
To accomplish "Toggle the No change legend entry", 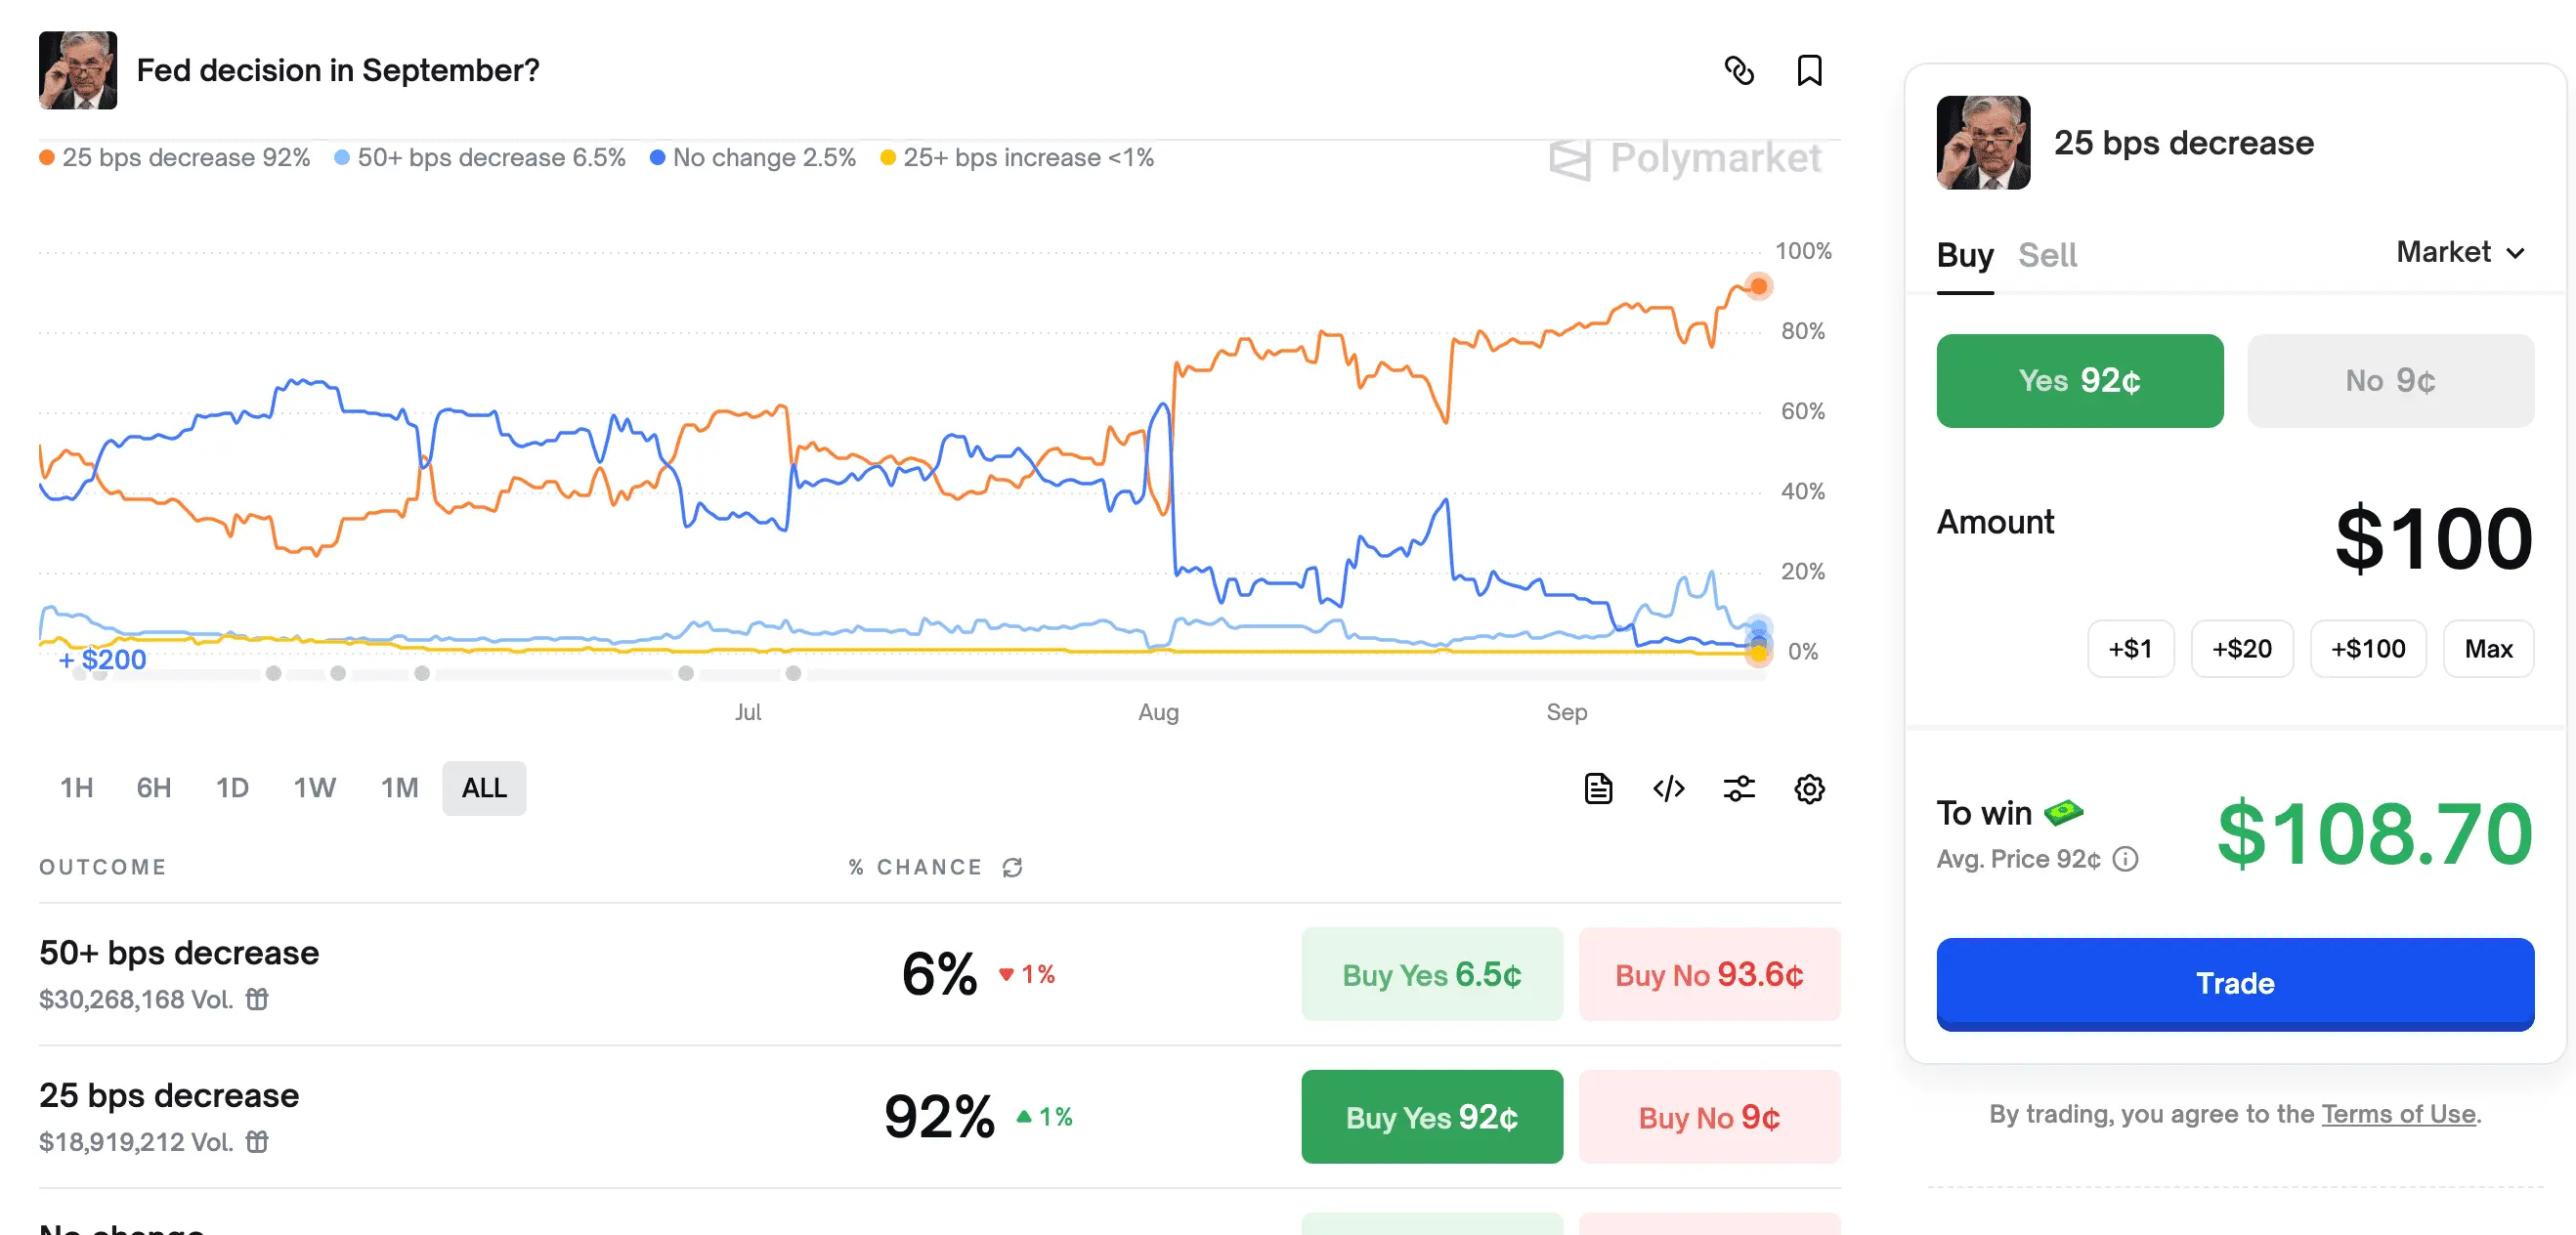I will (x=753, y=158).
